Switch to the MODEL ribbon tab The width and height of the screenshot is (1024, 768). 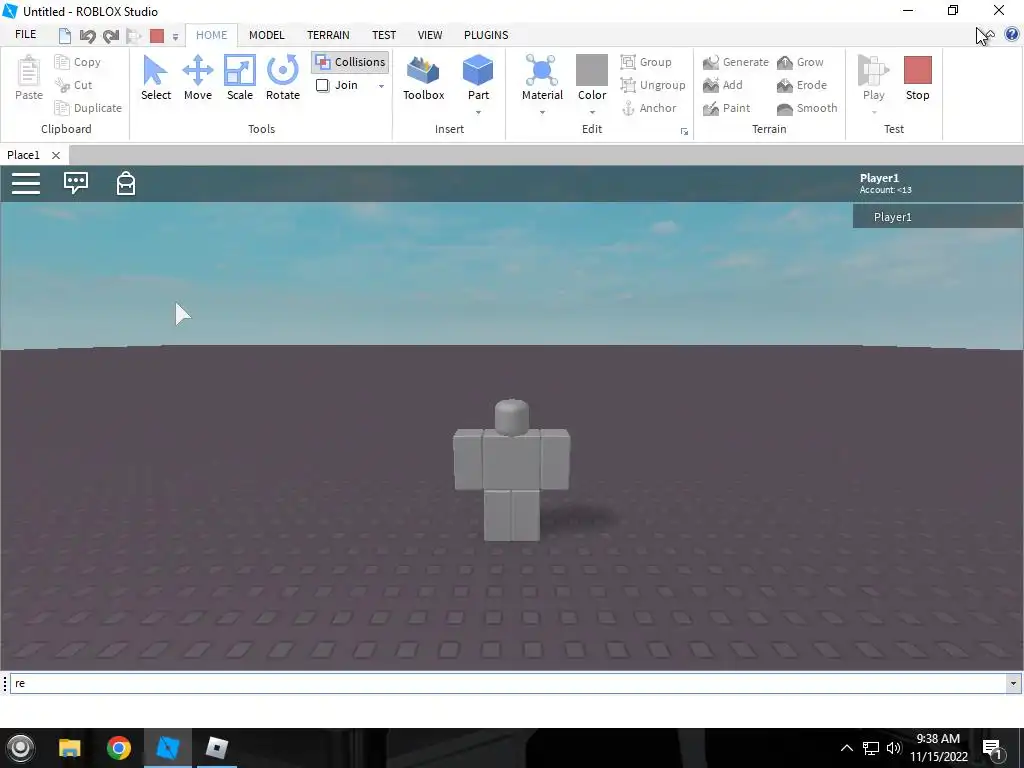266,35
